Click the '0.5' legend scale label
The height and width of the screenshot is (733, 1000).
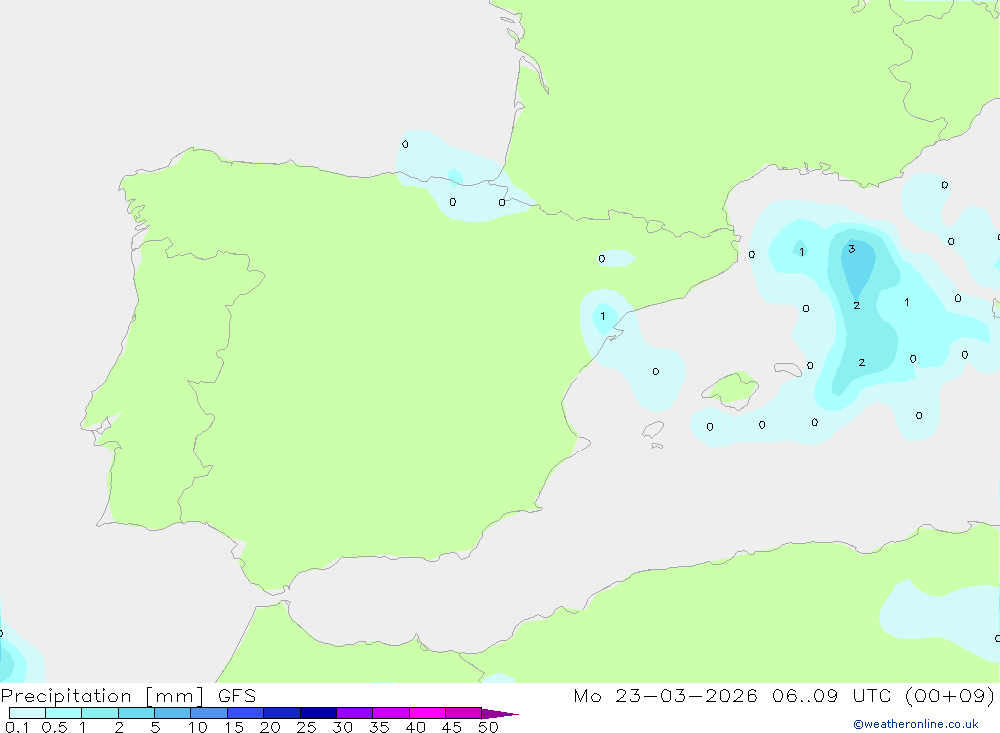54,727
